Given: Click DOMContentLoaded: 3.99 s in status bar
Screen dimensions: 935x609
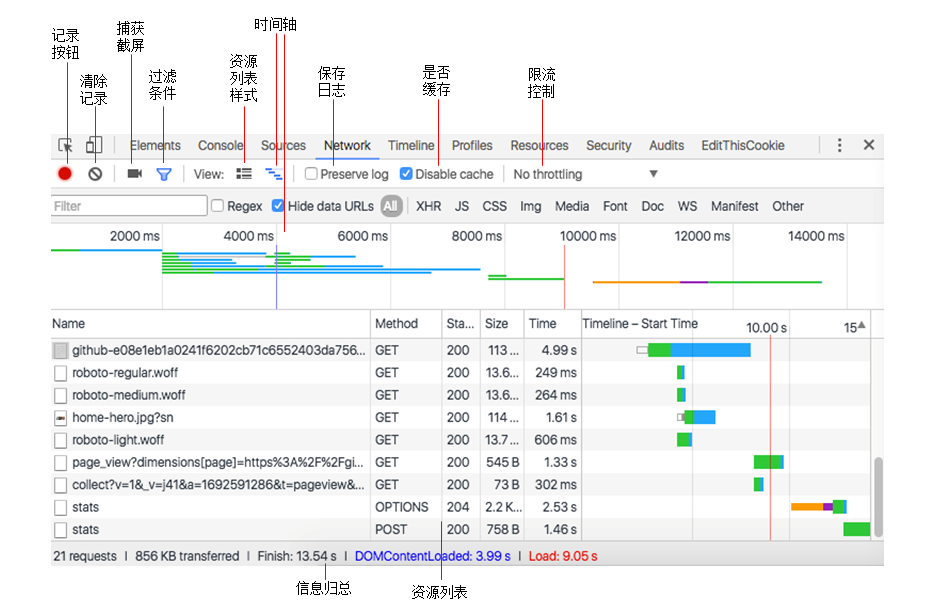Looking at the screenshot, I should click(432, 557).
